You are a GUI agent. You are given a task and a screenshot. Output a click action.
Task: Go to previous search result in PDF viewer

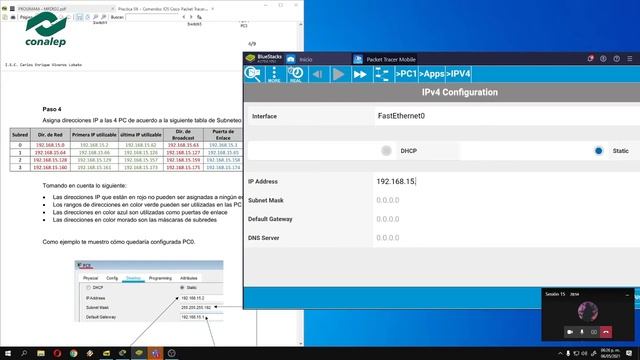[184, 17]
